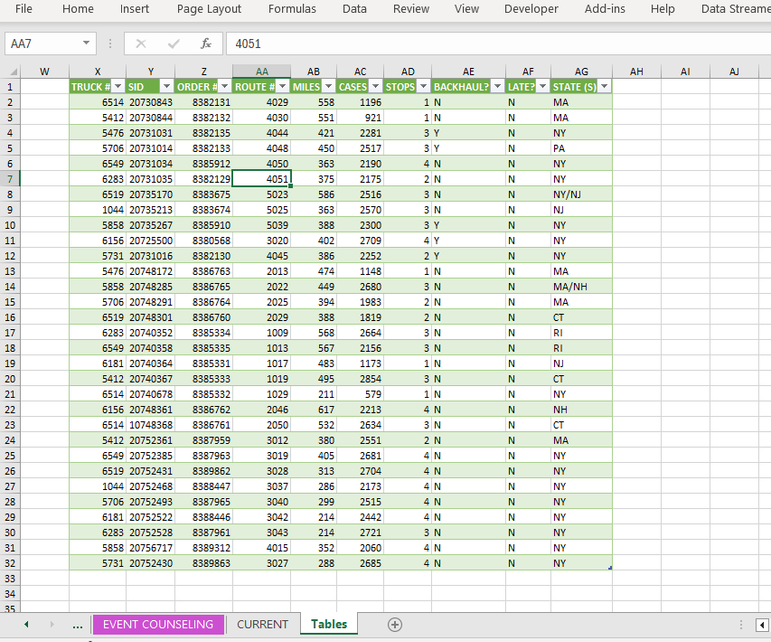Click order number 8389863 in last row
Screen dimensions: 771x642
click(x=204, y=563)
